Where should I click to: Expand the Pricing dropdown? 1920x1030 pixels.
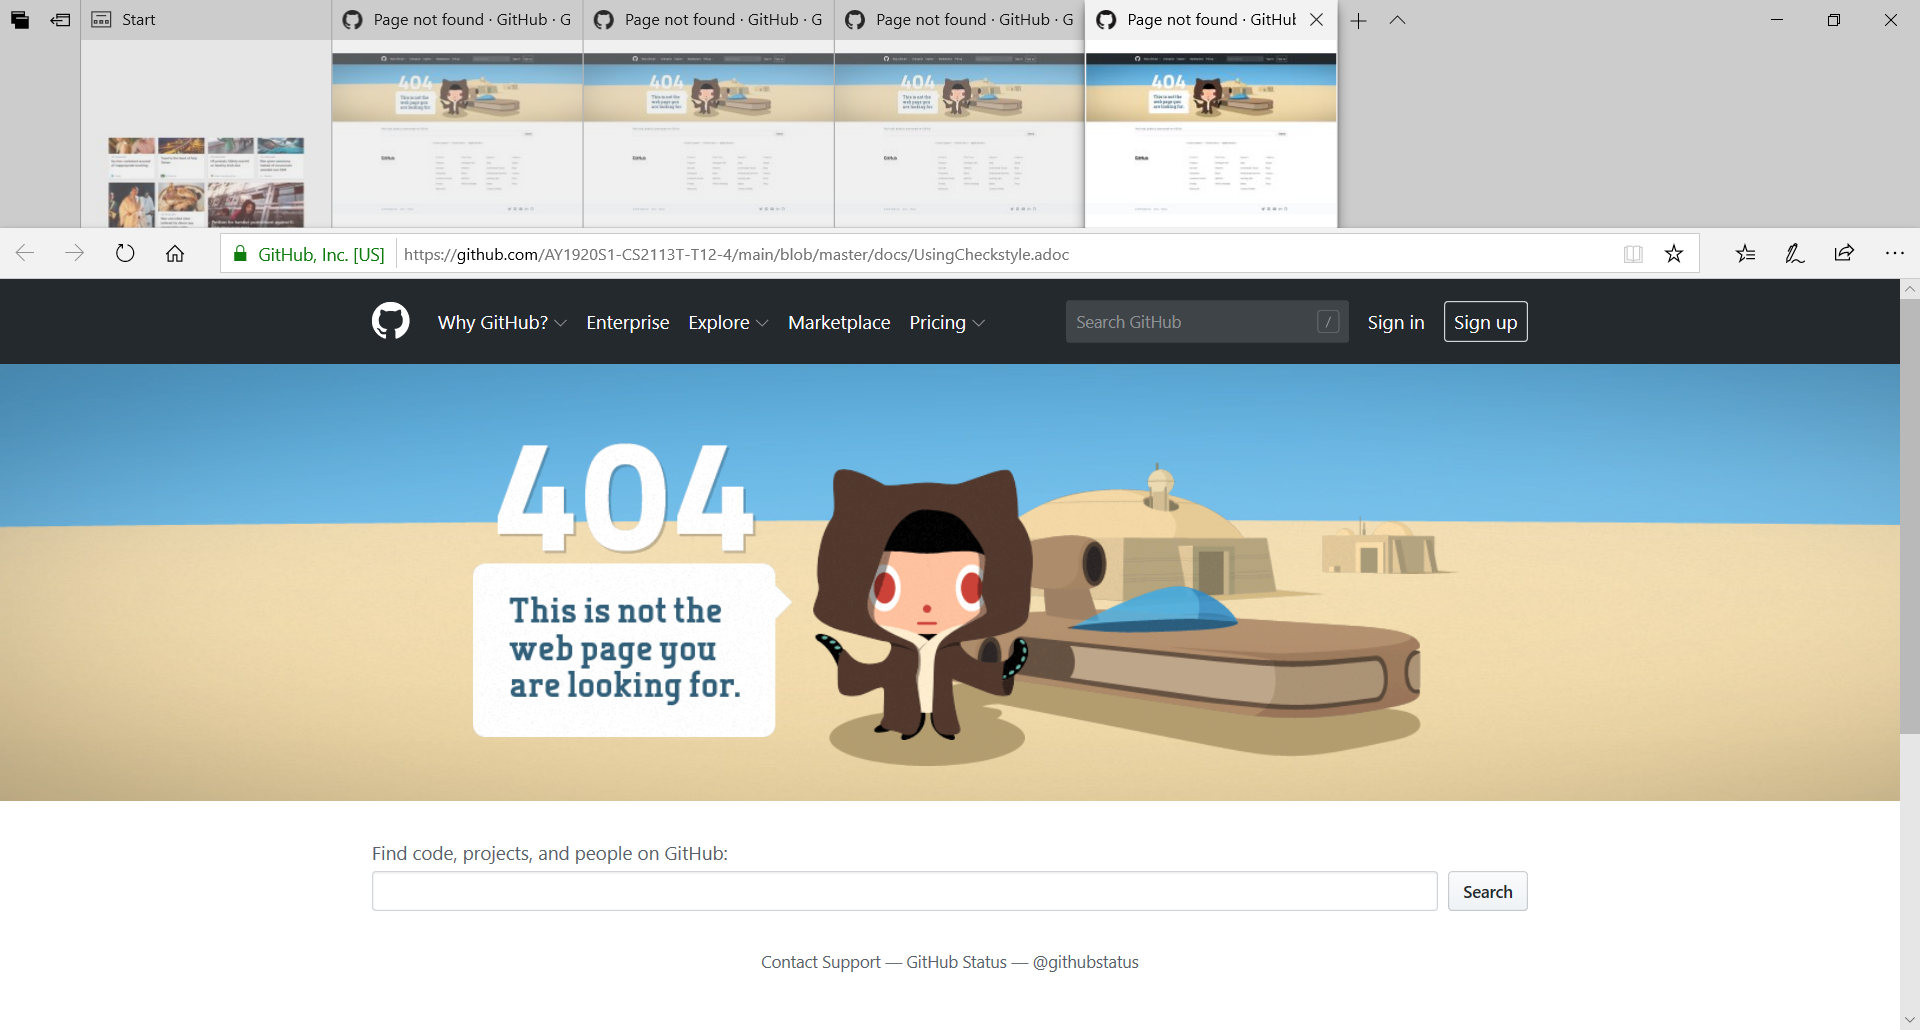click(x=947, y=322)
